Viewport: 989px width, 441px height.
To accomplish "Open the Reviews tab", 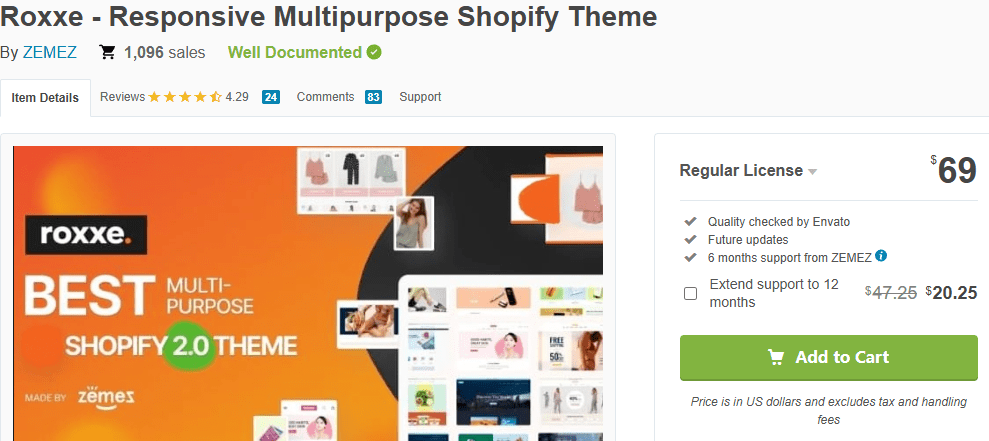I will [122, 97].
